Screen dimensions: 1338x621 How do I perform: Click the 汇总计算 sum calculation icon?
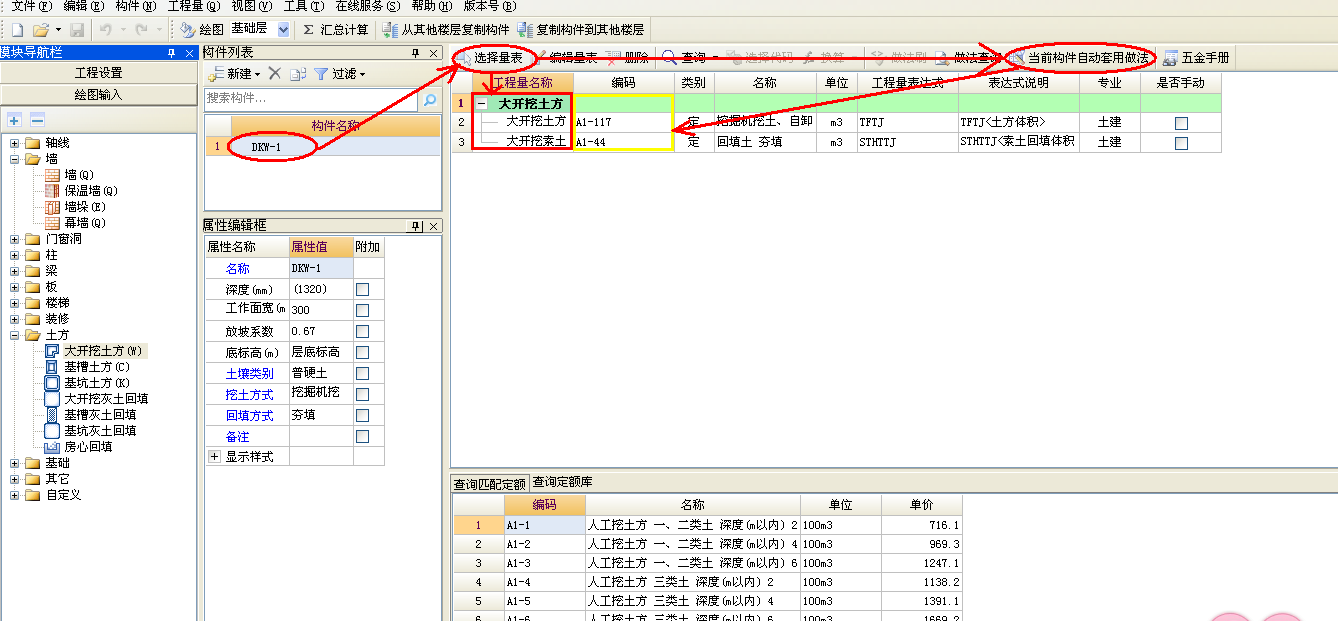coord(308,30)
